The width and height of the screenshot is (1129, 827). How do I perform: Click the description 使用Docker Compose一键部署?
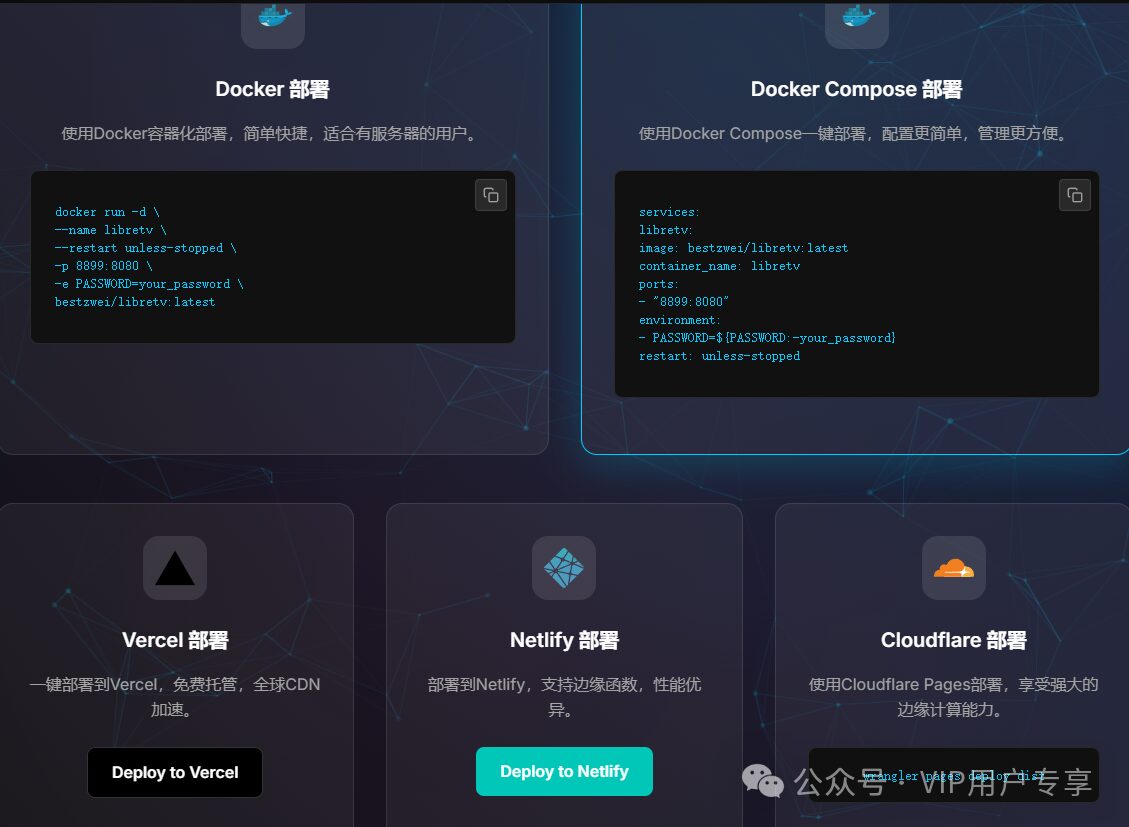coord(857,133)
